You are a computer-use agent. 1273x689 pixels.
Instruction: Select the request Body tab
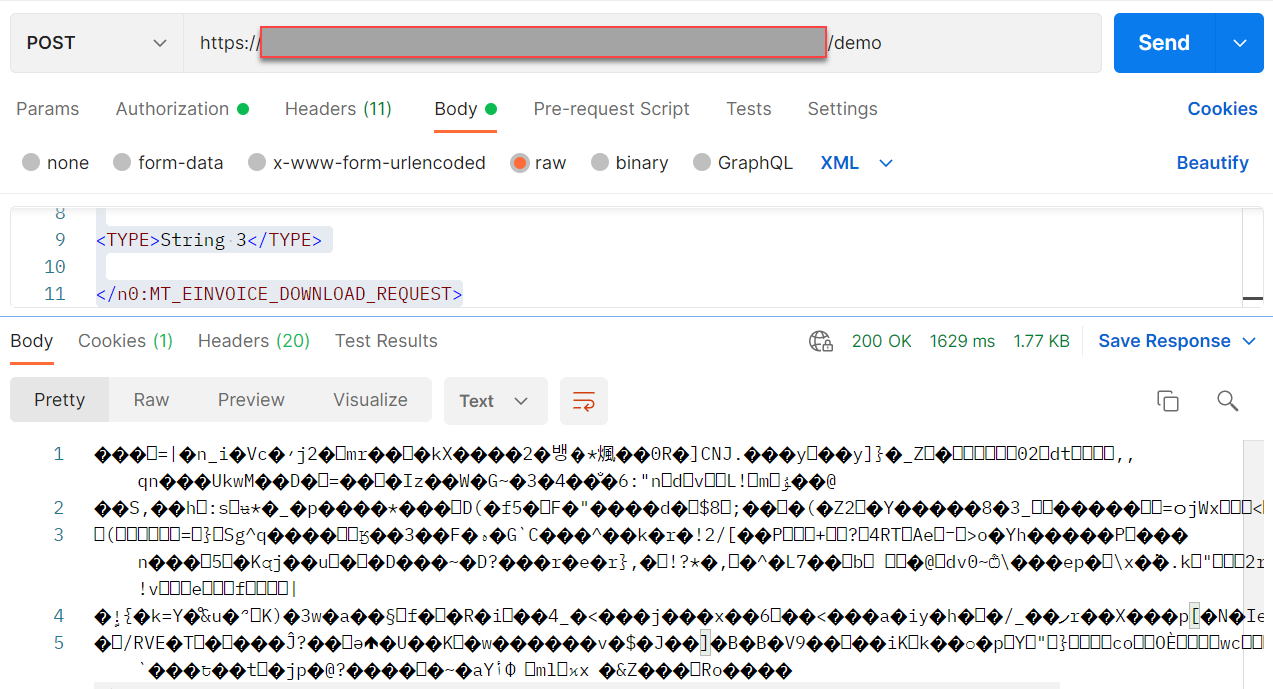click(465, 109)
